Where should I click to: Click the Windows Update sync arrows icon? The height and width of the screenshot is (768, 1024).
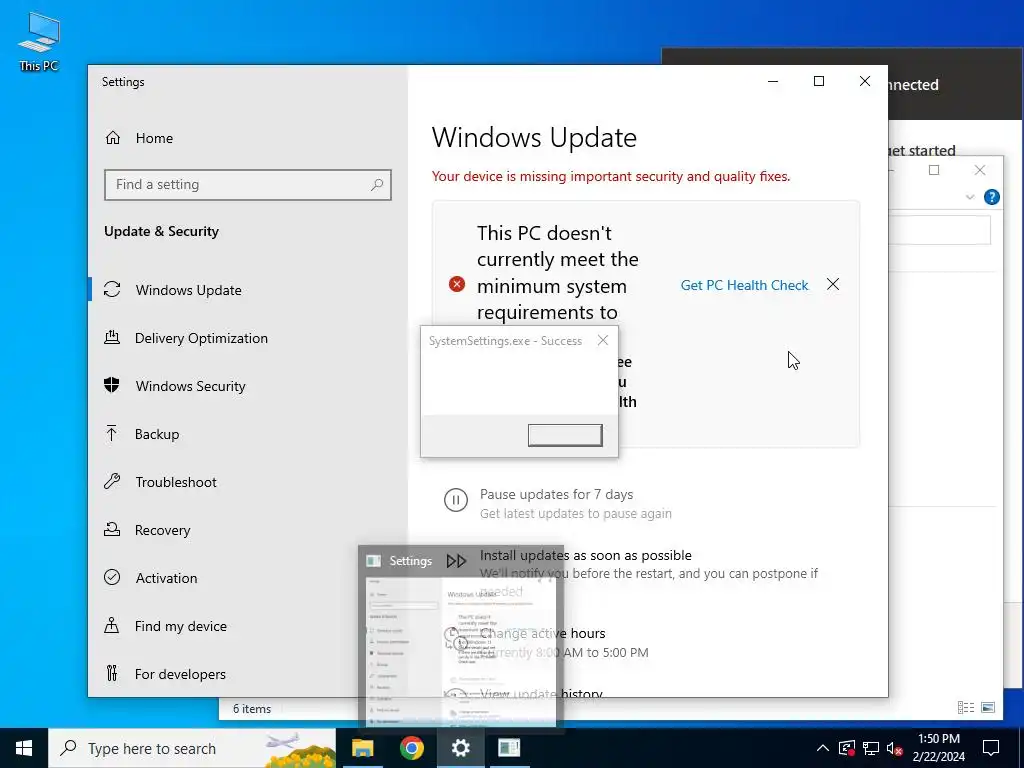click(x=112, y=289)
